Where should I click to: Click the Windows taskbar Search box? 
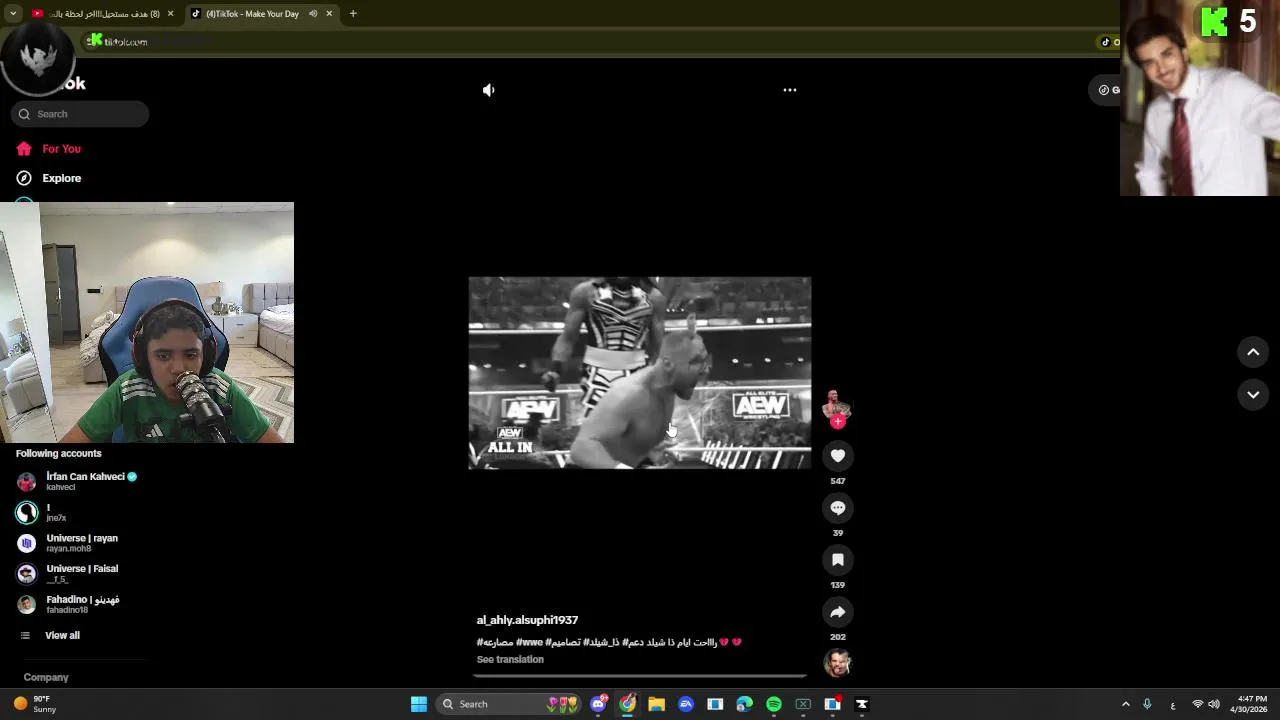pos(511,704)
